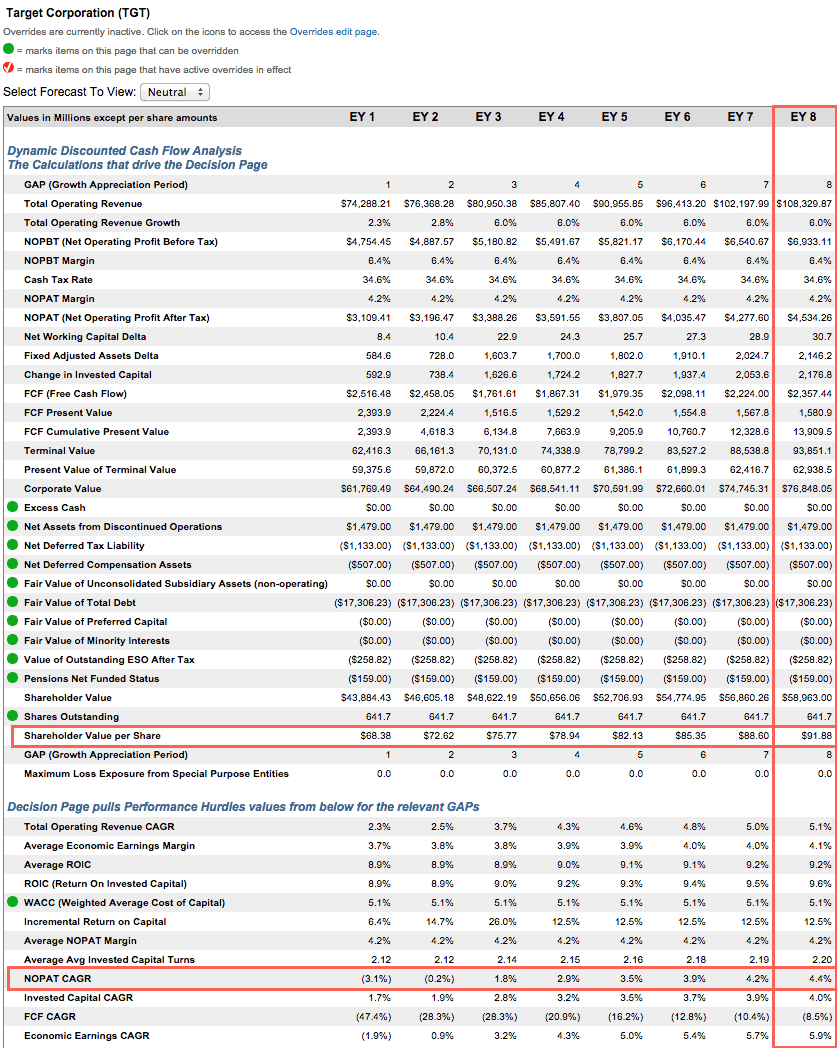Viewport: 837px width, 1048px height.
Task: Click the EY 8 column header
Action: point(804,117)
